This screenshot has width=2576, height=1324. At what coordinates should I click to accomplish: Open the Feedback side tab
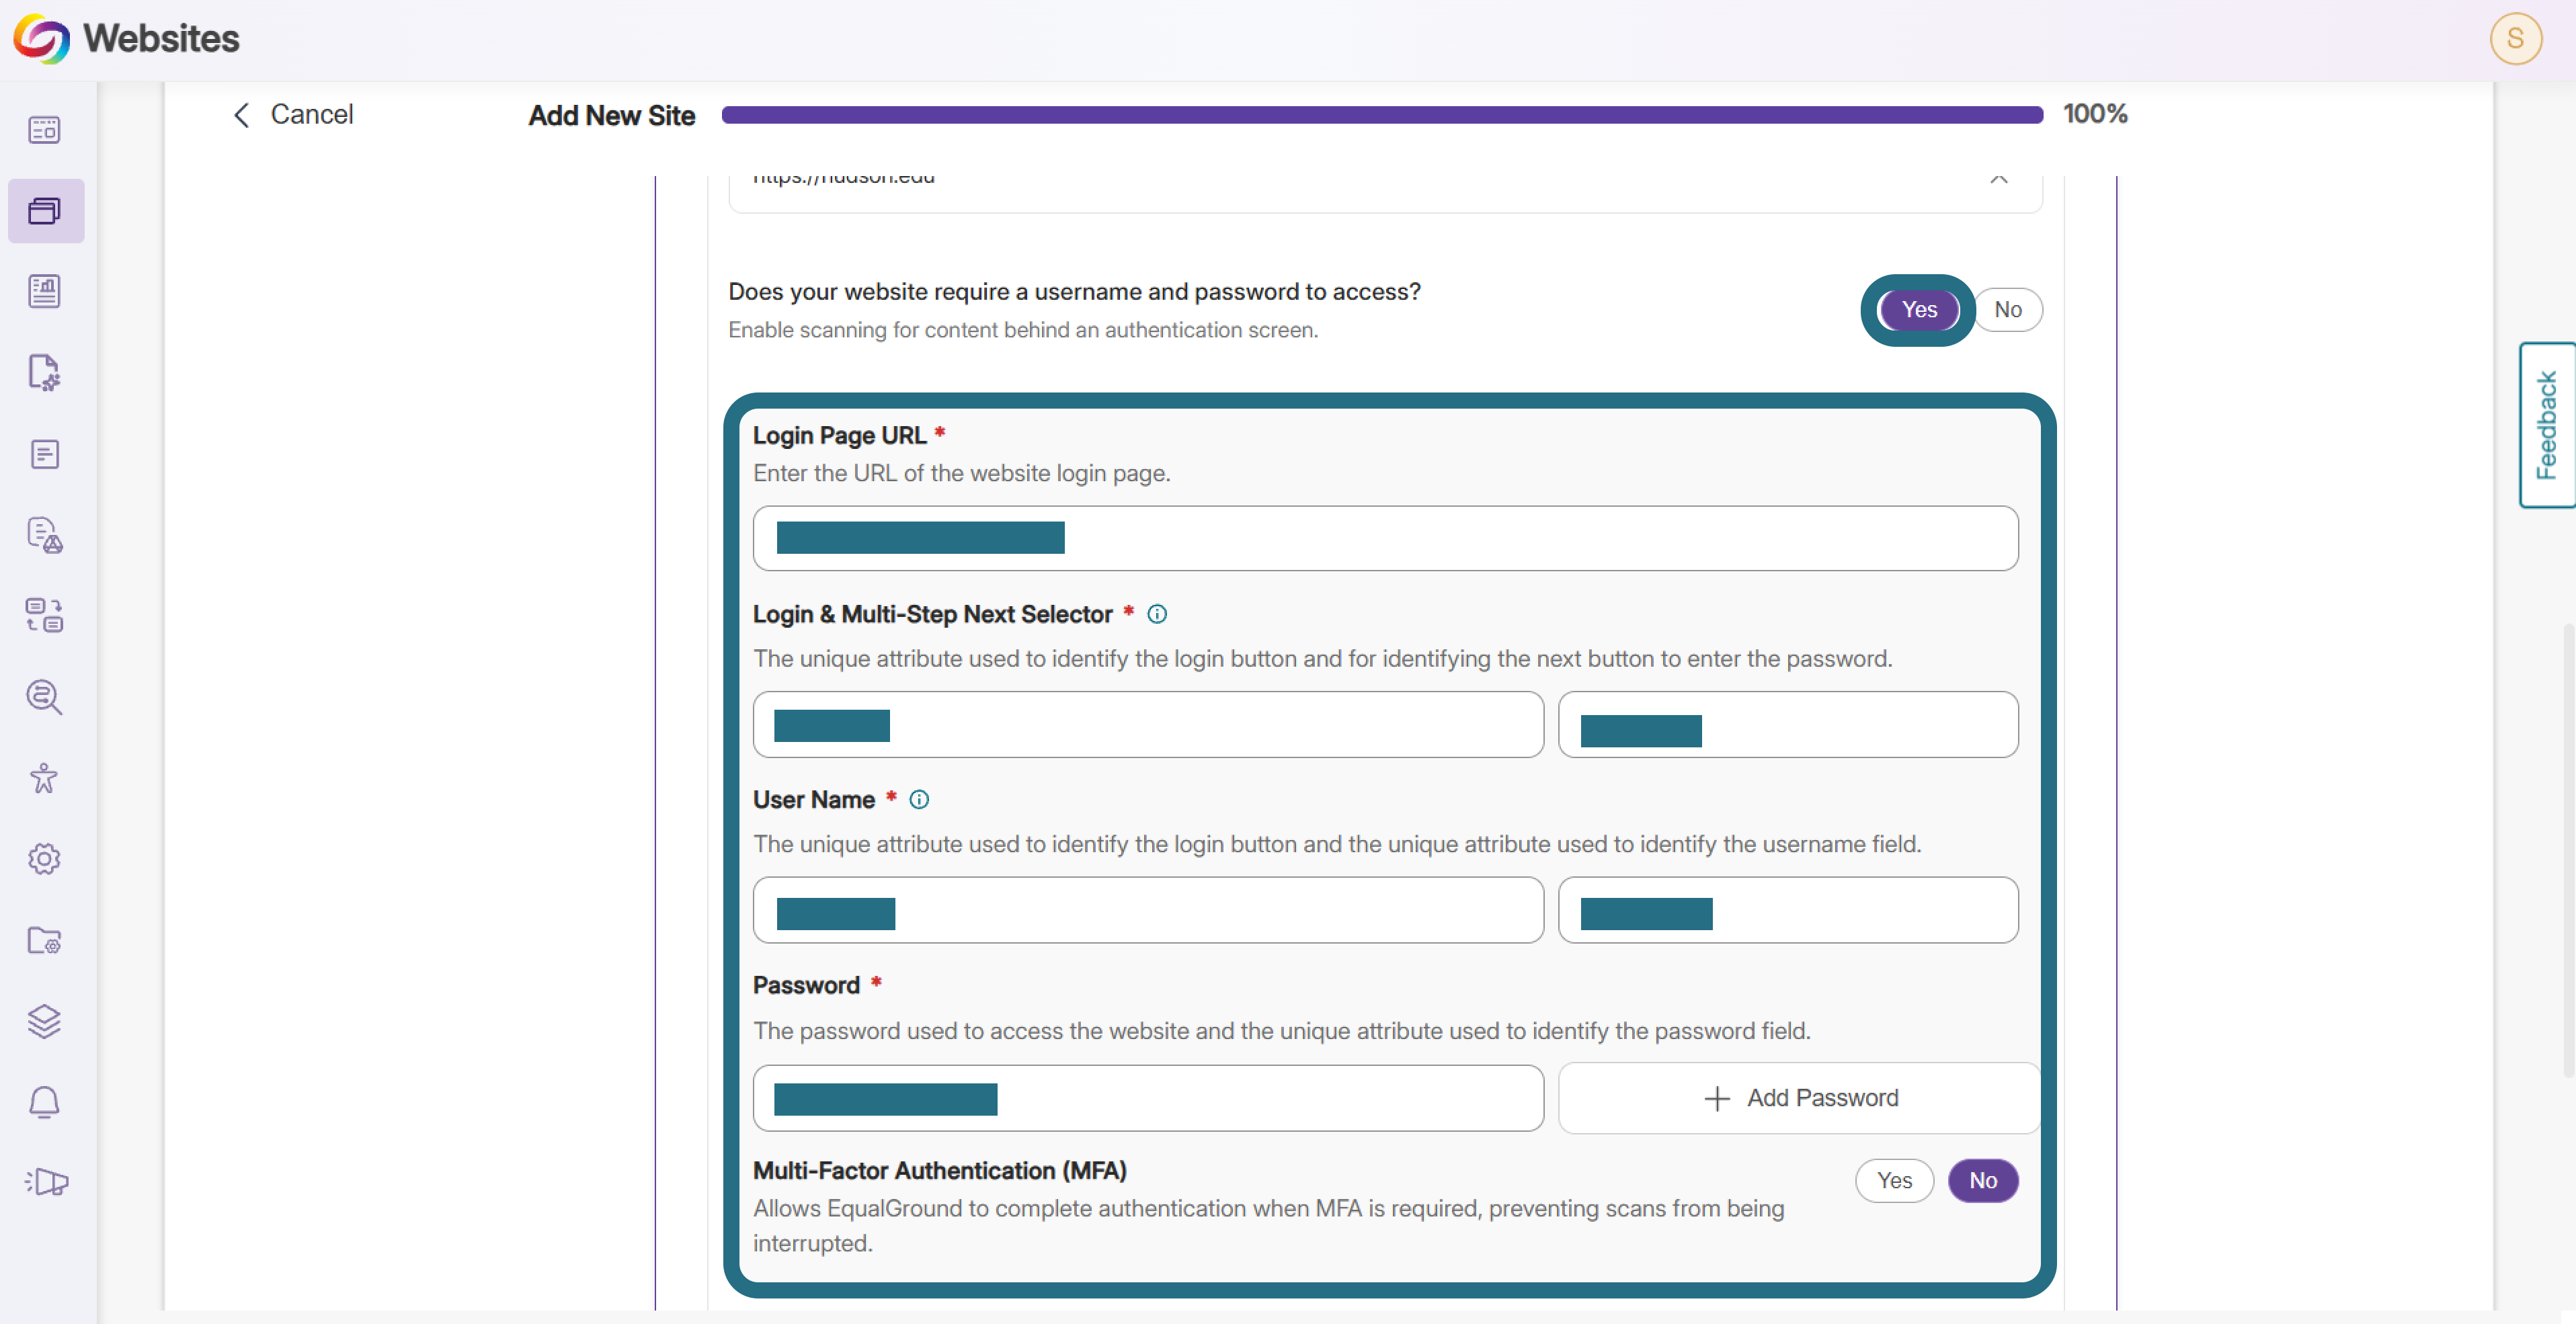[2547, 425]
